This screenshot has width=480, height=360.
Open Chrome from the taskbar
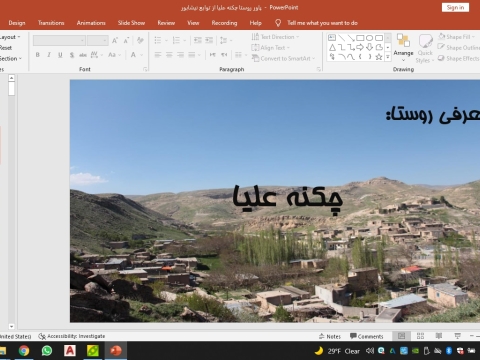point(24,351)
